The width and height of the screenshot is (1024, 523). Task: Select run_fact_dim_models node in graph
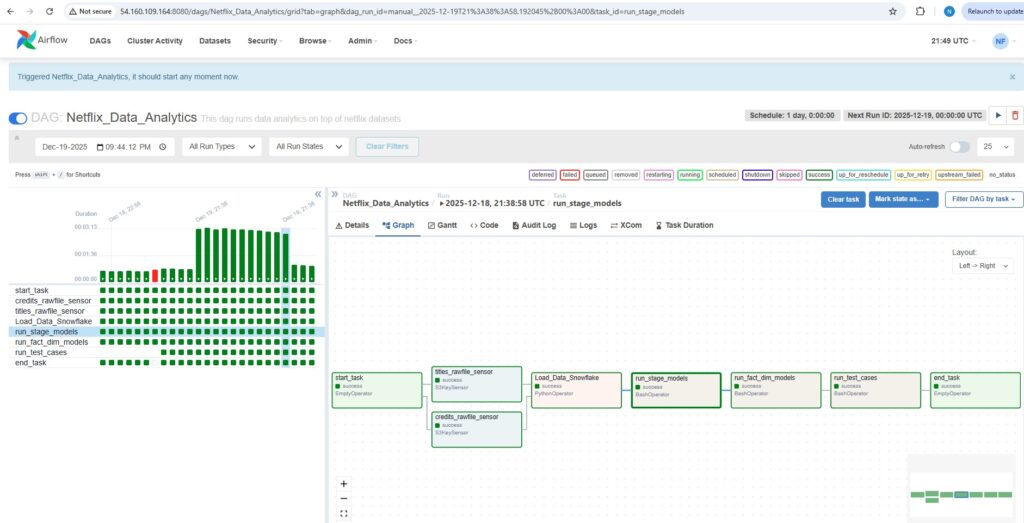tap(776, 390)
